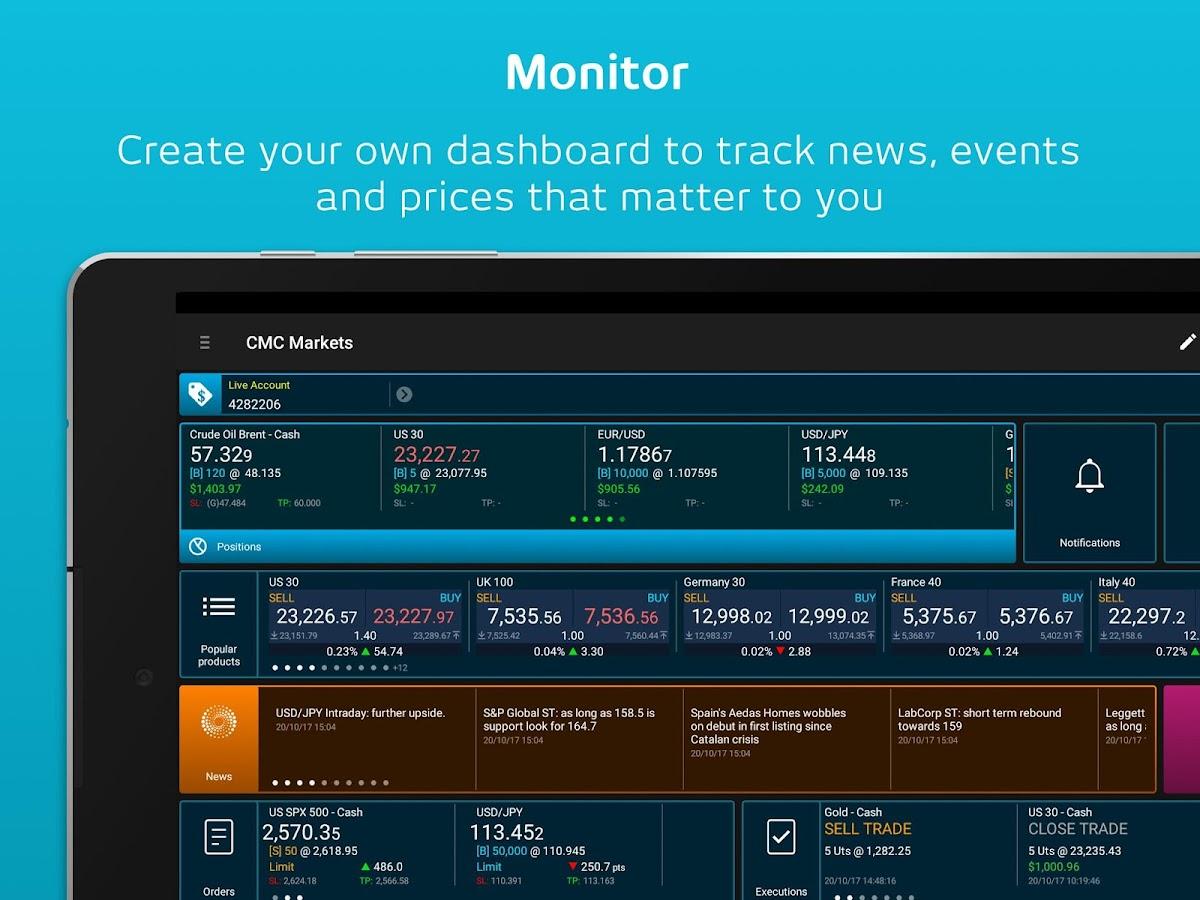Tap France 40 BUY price 5,376.67
Screen dimensions: 1200x900
click(x=1036, y=616)
